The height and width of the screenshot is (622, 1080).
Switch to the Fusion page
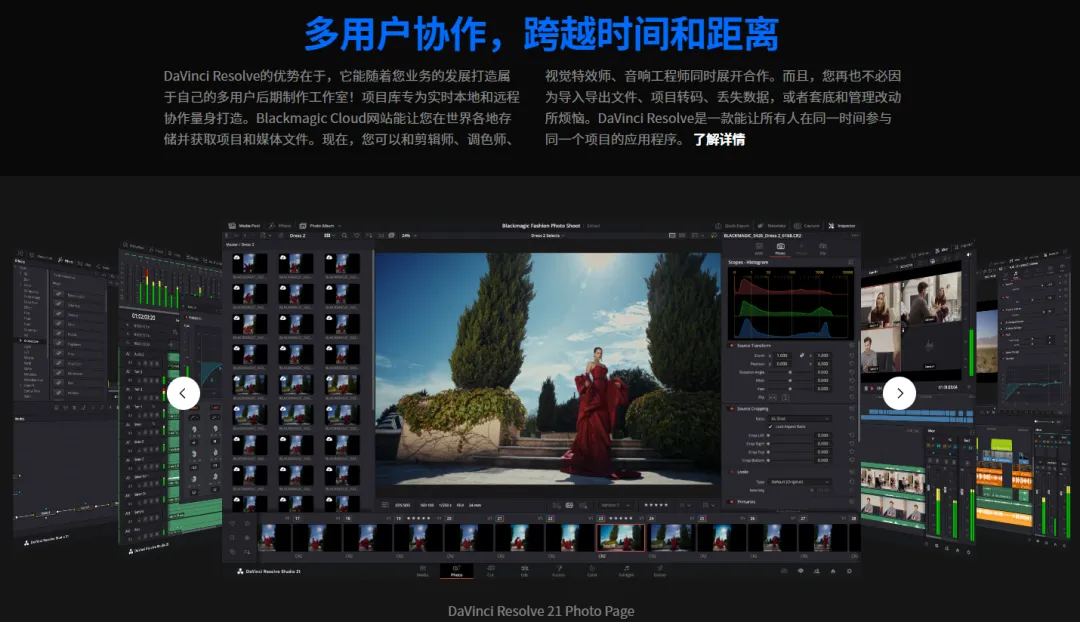[559, 571]
